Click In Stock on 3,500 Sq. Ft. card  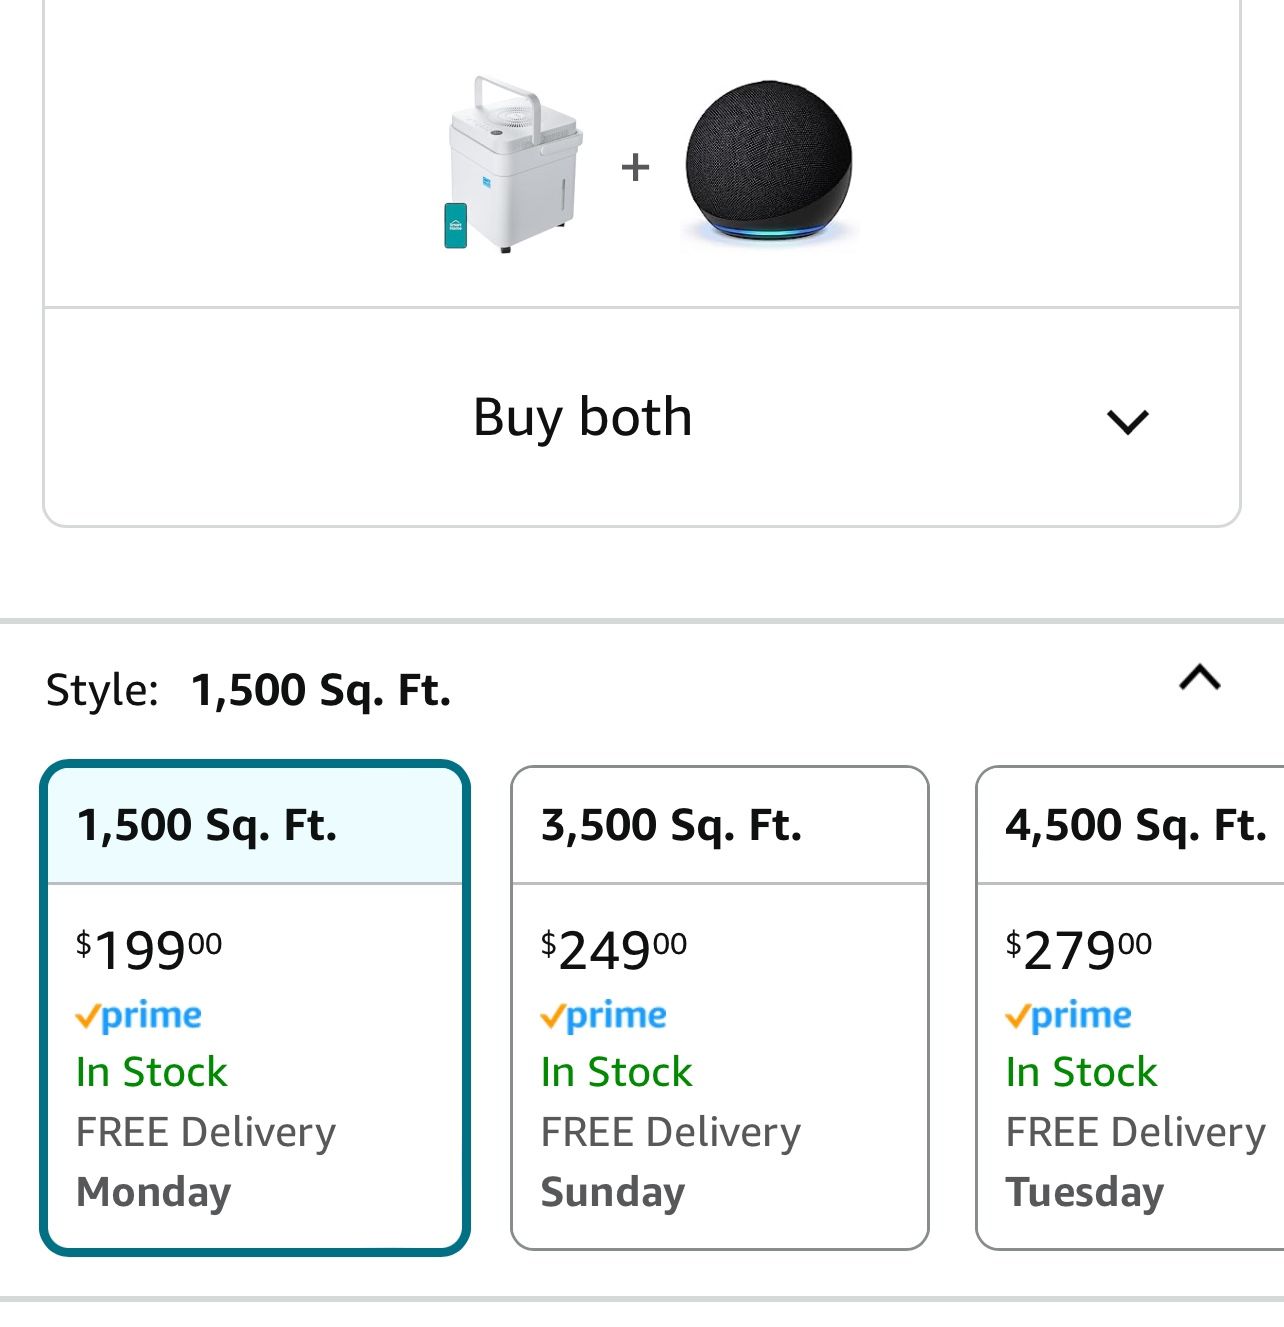click(616, 1072)
